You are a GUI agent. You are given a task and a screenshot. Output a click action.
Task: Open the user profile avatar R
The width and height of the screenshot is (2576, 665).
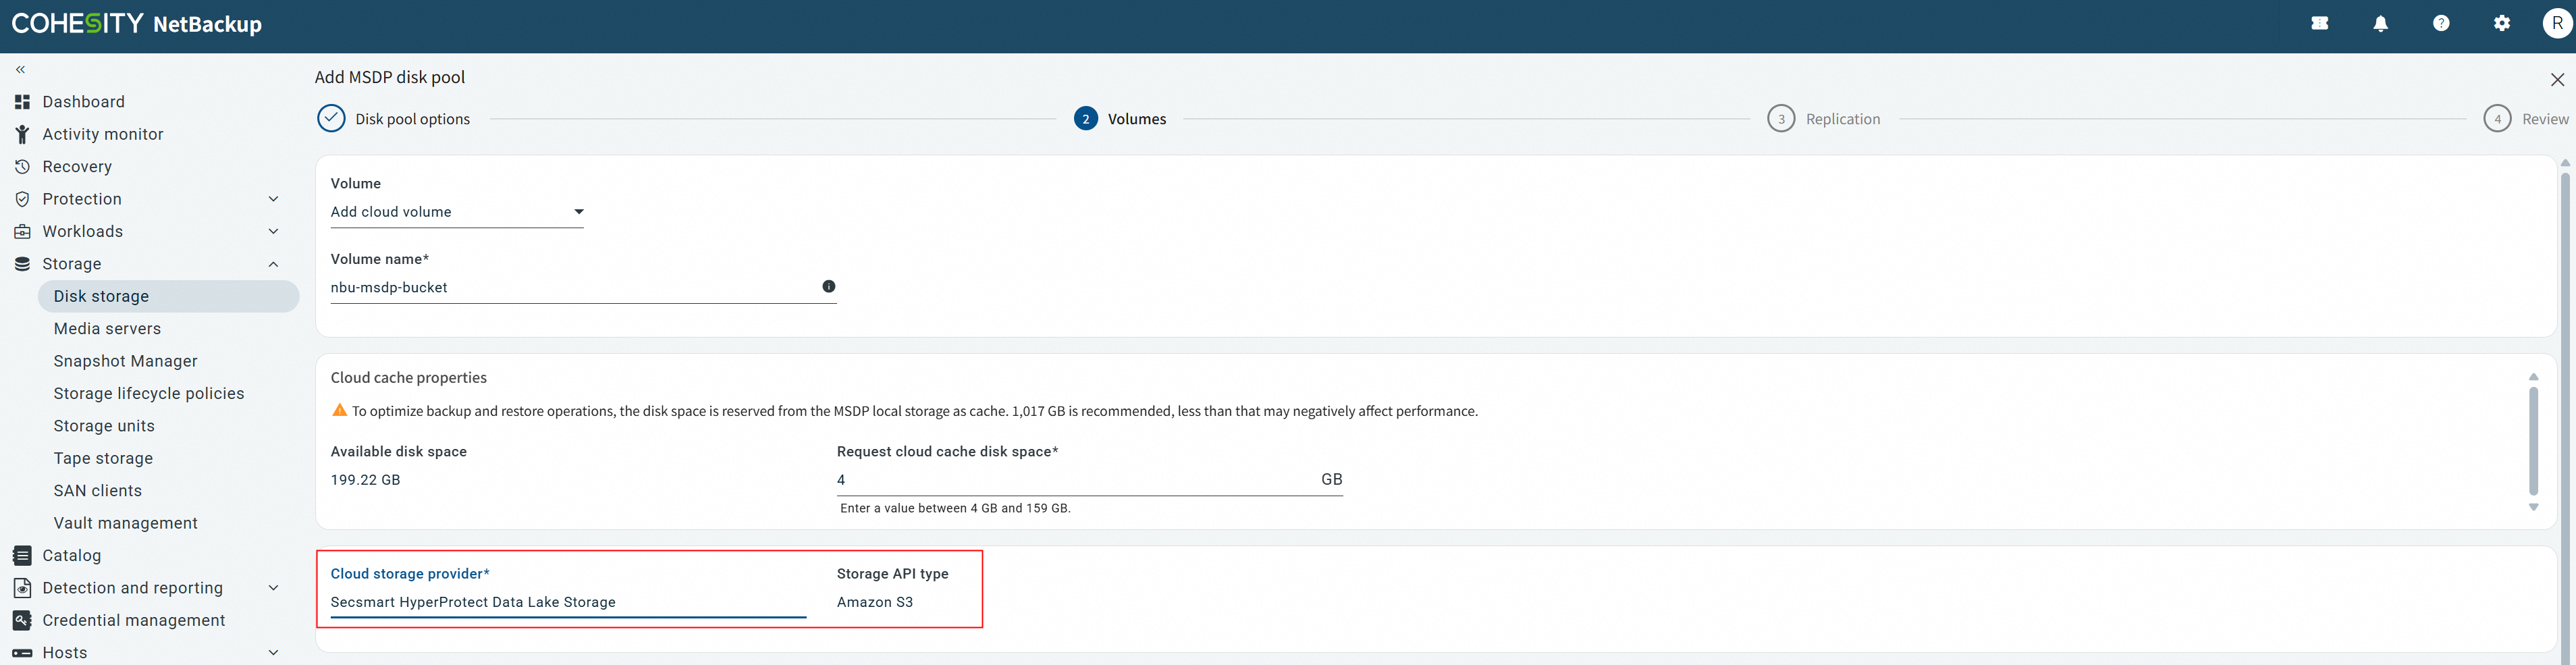click(x=2557, y=24)
